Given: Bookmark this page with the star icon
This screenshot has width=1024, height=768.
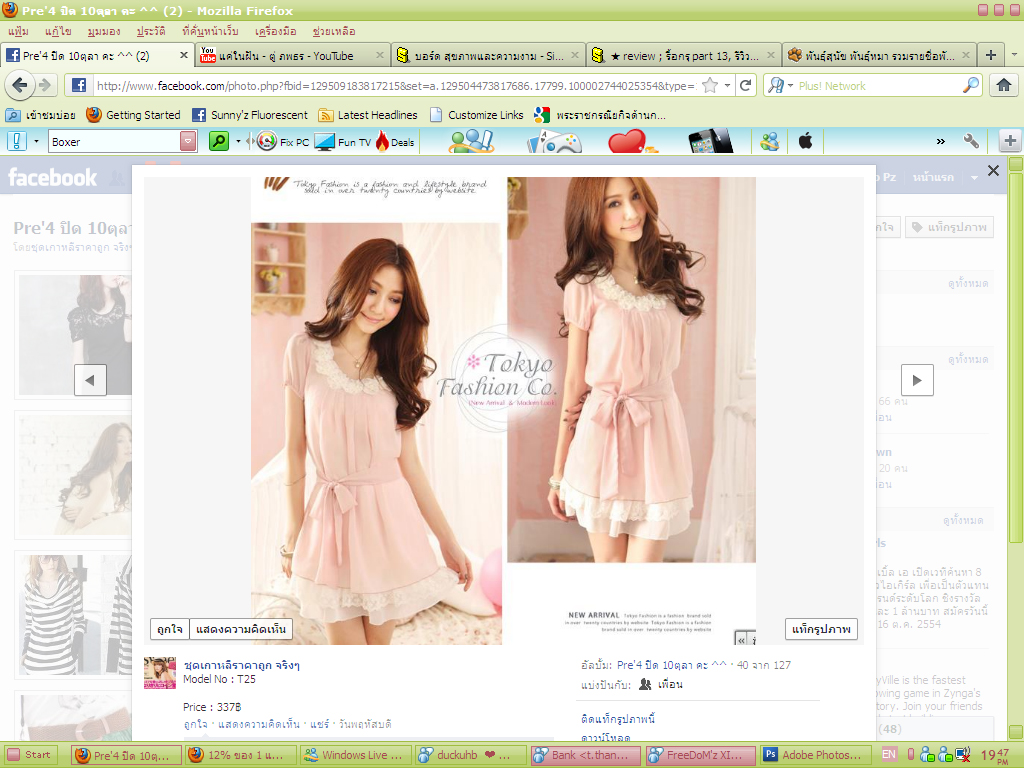Looking at the screenshot, I should [710, 86].
